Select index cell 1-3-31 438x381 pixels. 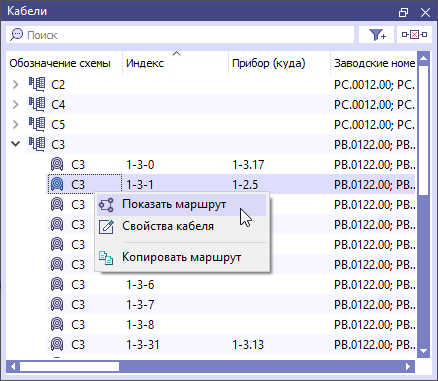(175, 344)
